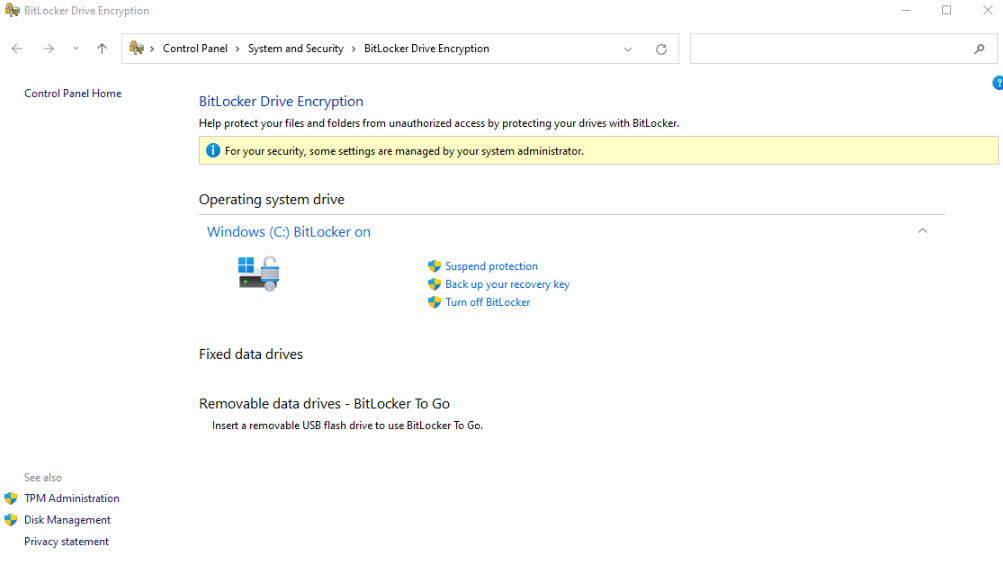
Task: Collapse the Windows (C:) drive section chevron
Action: (922, 231)
